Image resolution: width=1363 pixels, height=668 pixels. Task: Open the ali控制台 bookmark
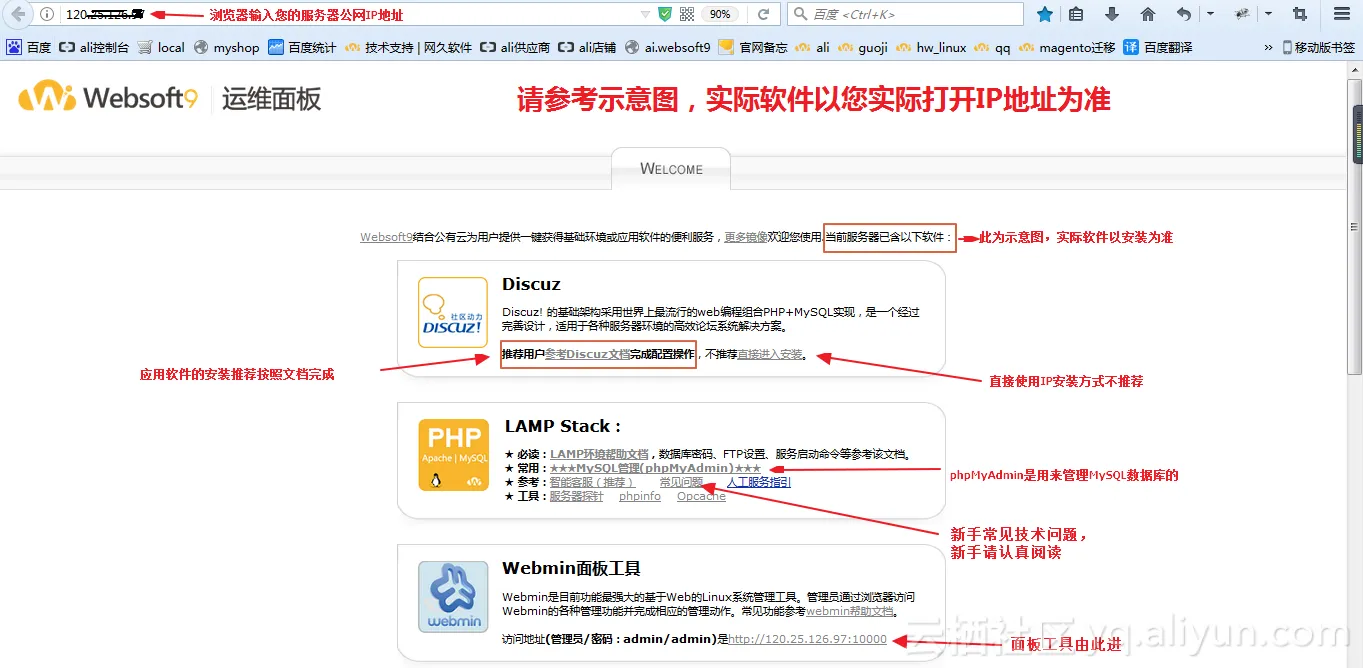[x=94, y=47]
